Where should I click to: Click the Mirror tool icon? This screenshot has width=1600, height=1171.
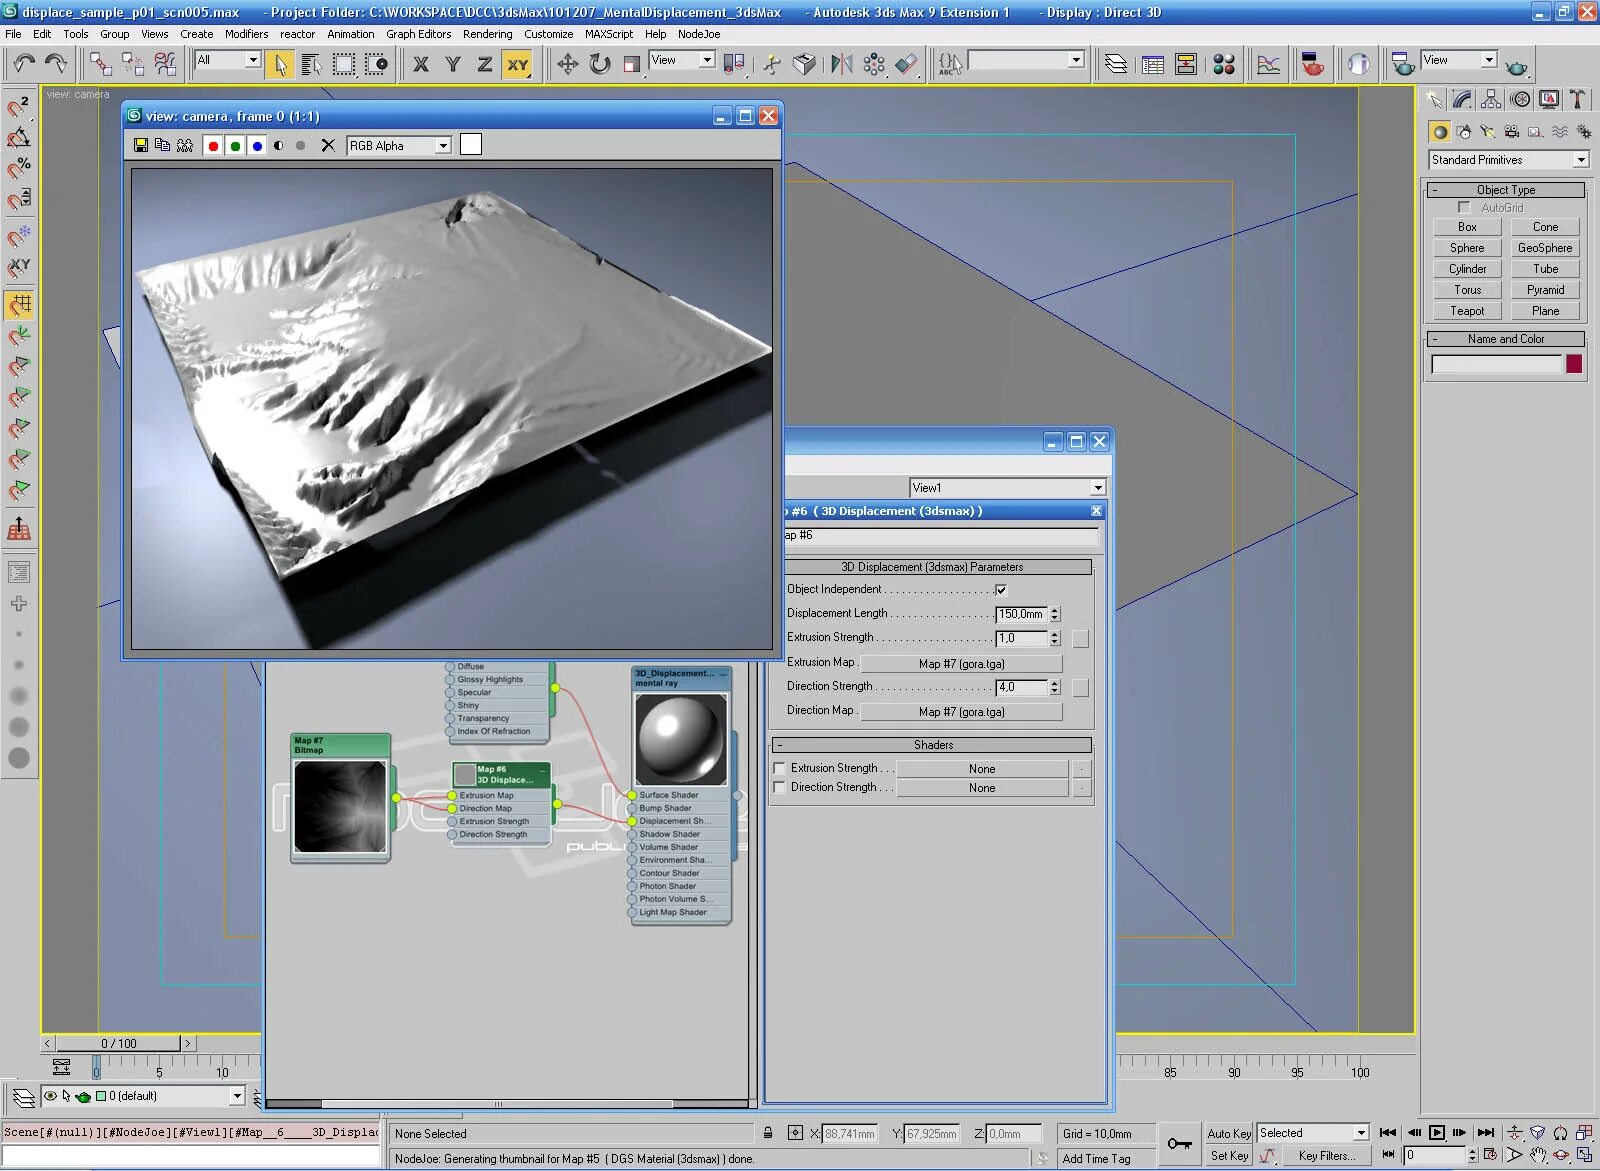point(841,64)
